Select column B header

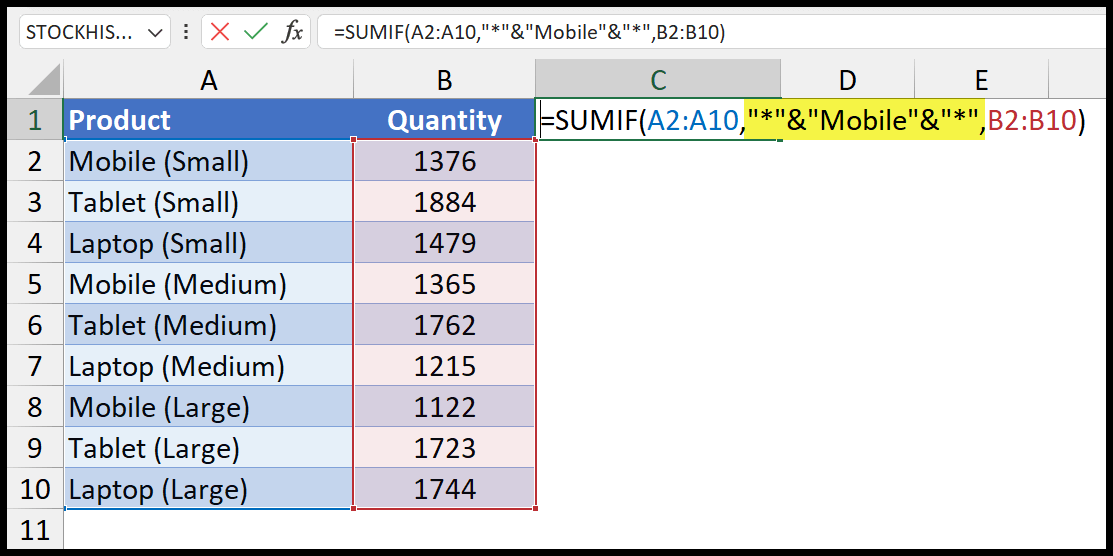[444, 80]
